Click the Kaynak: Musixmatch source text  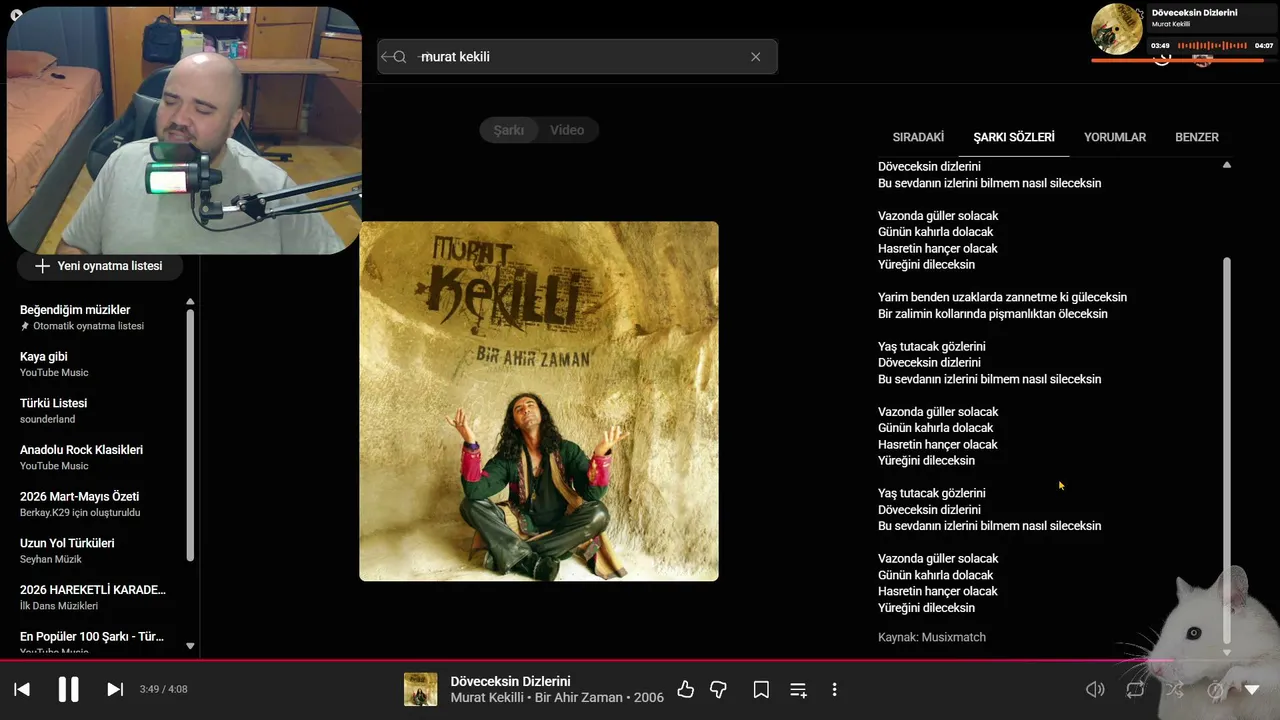click(932, 637)
